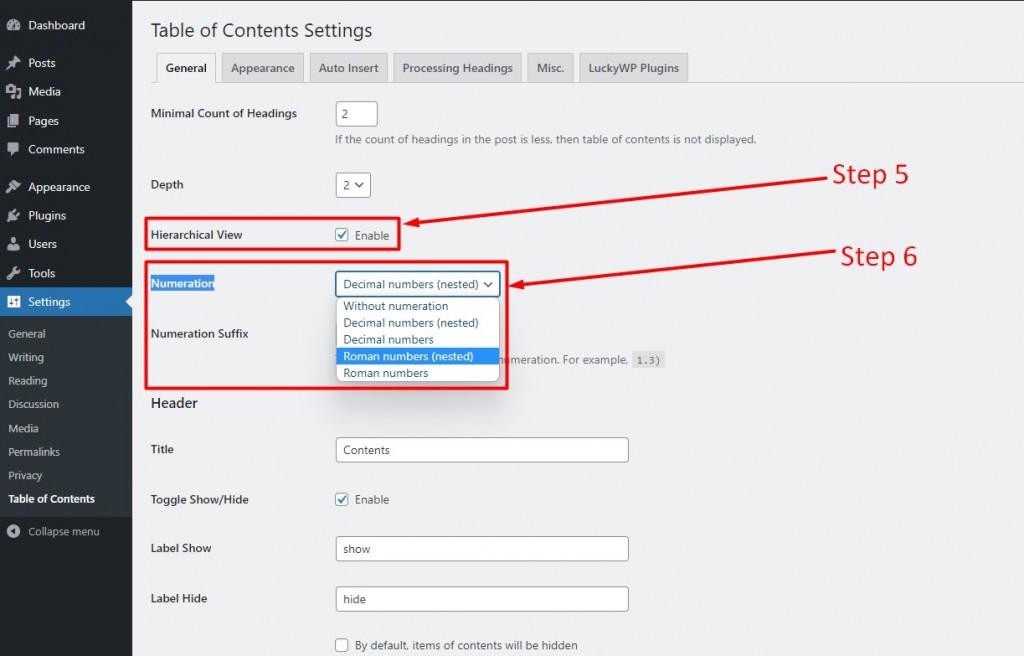The image size is (1024, 656).
Task: Click the Collapse menu arrow icon
Action: coord(13,531)
